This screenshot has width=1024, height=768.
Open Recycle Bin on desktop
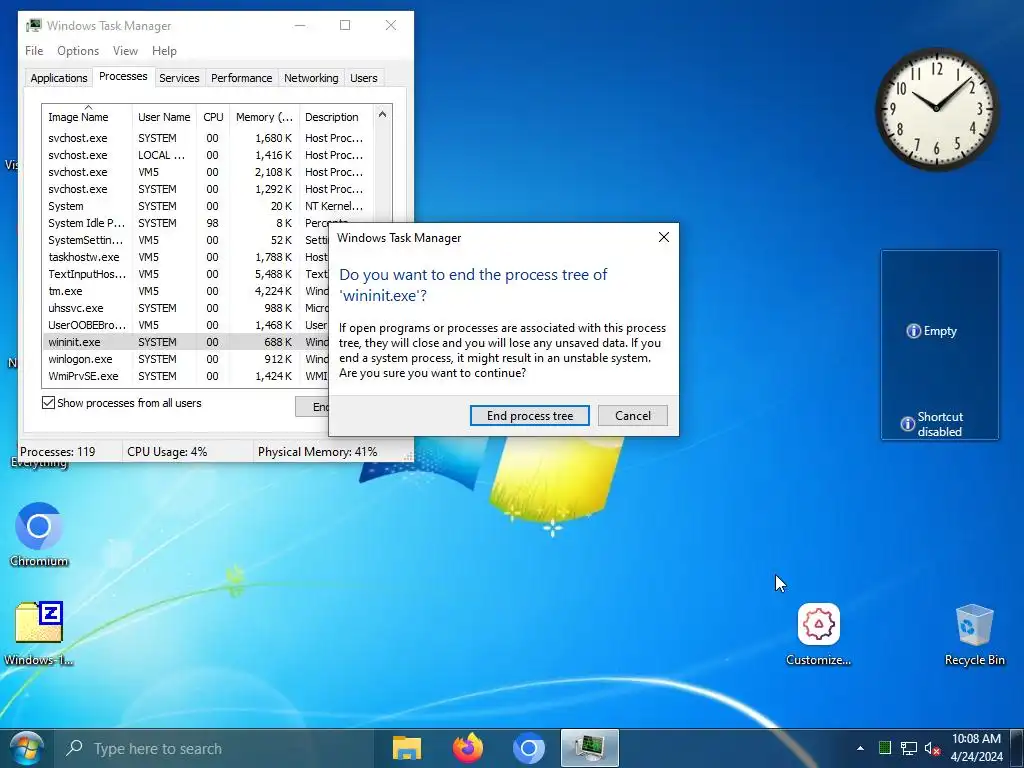point(974,633)
